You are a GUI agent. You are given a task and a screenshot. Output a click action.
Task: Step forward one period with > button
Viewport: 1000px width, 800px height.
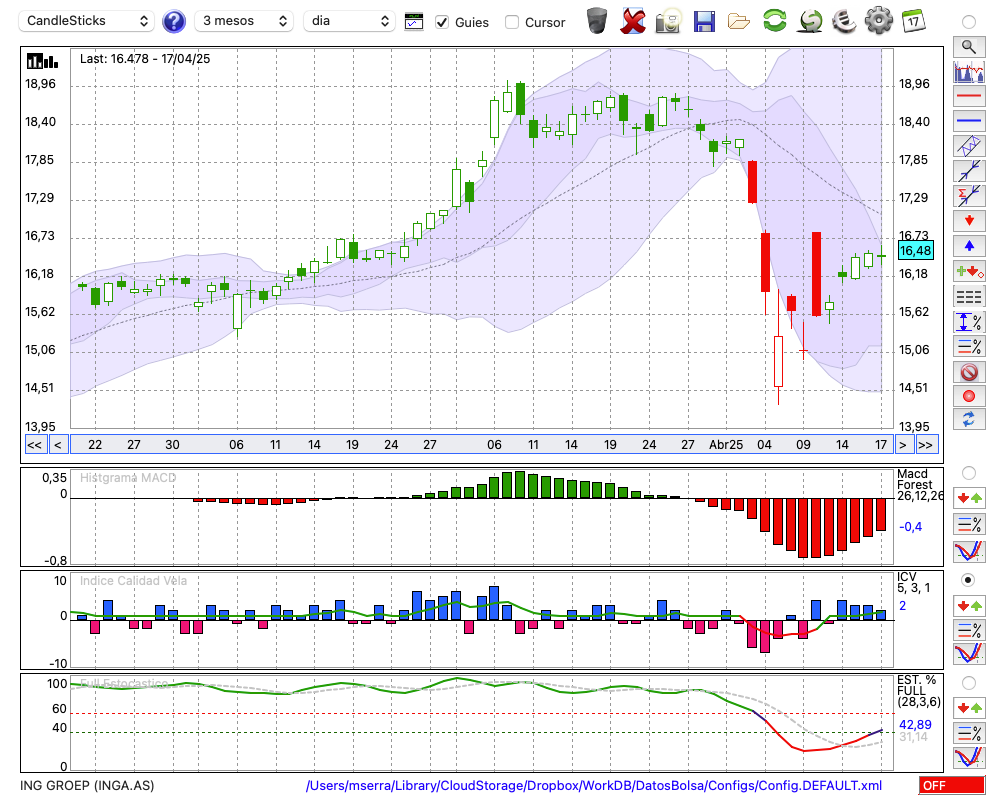coord(902,445)
